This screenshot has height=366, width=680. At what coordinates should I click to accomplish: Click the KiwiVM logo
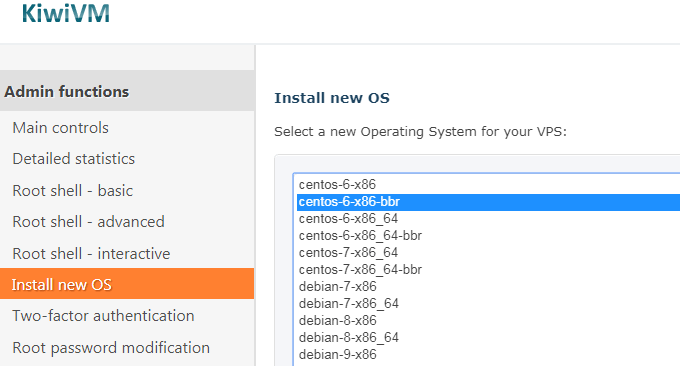click(65, 13)
